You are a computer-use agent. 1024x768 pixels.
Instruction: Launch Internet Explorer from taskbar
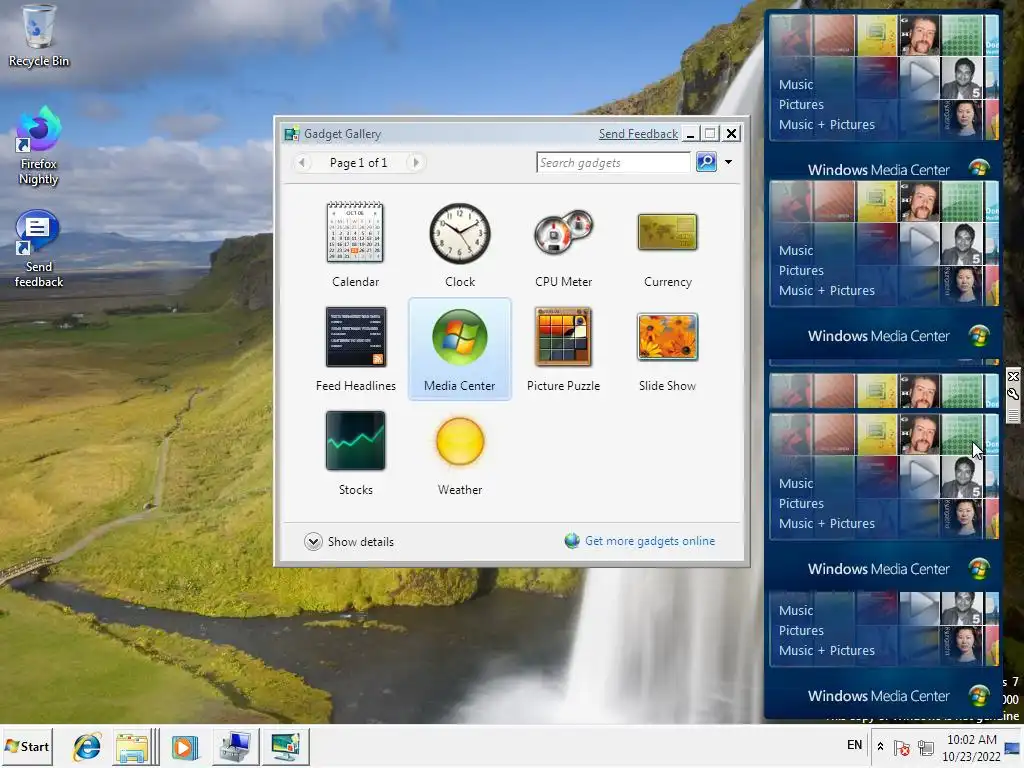87,746
